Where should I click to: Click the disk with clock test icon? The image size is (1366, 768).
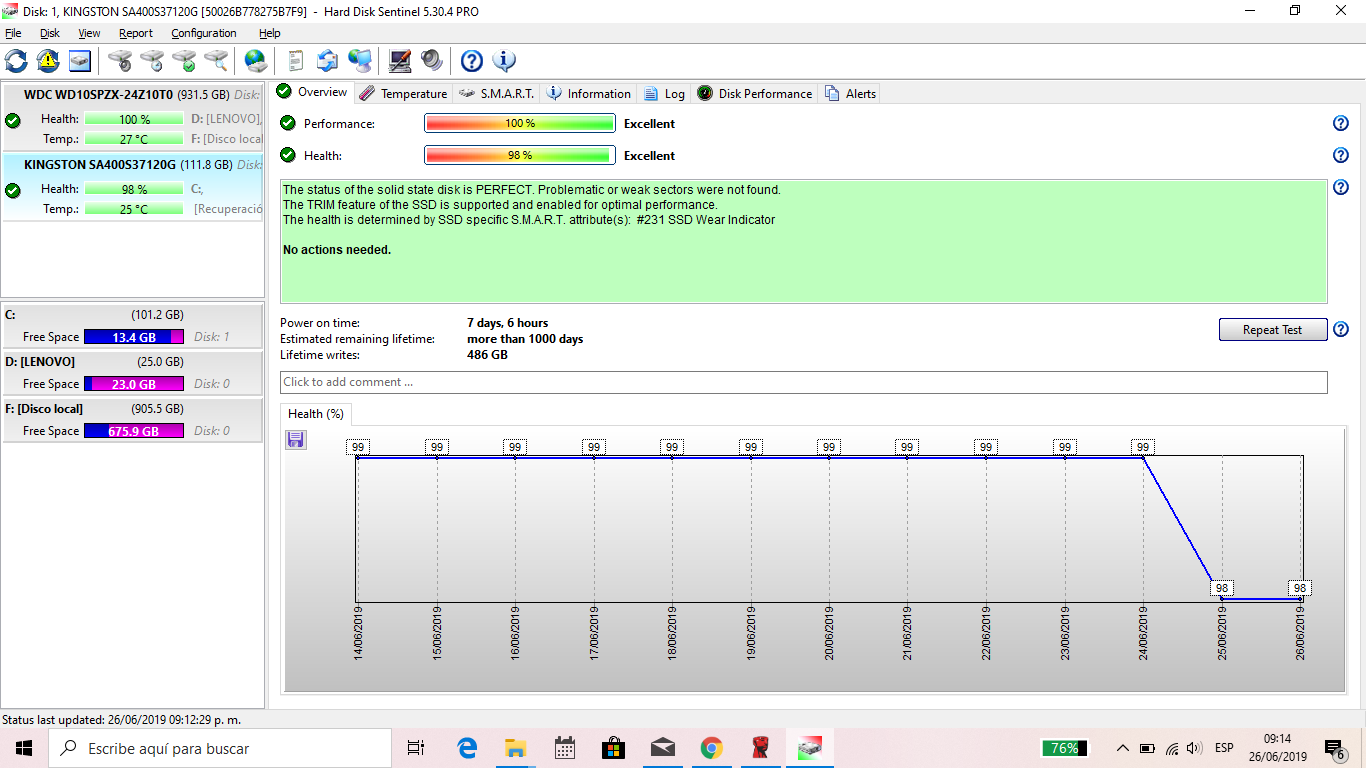(152, 61)
